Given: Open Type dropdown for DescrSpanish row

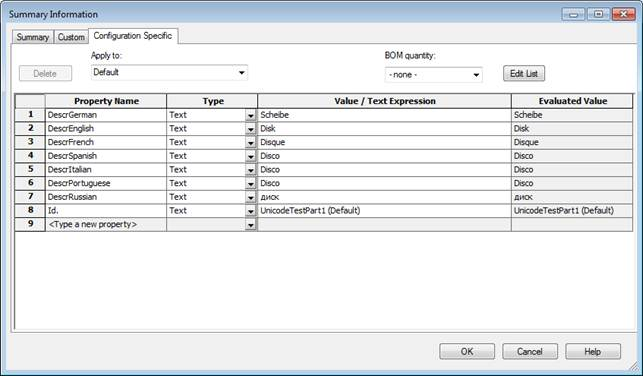Looking at the screenshot, I should point(251,157).
